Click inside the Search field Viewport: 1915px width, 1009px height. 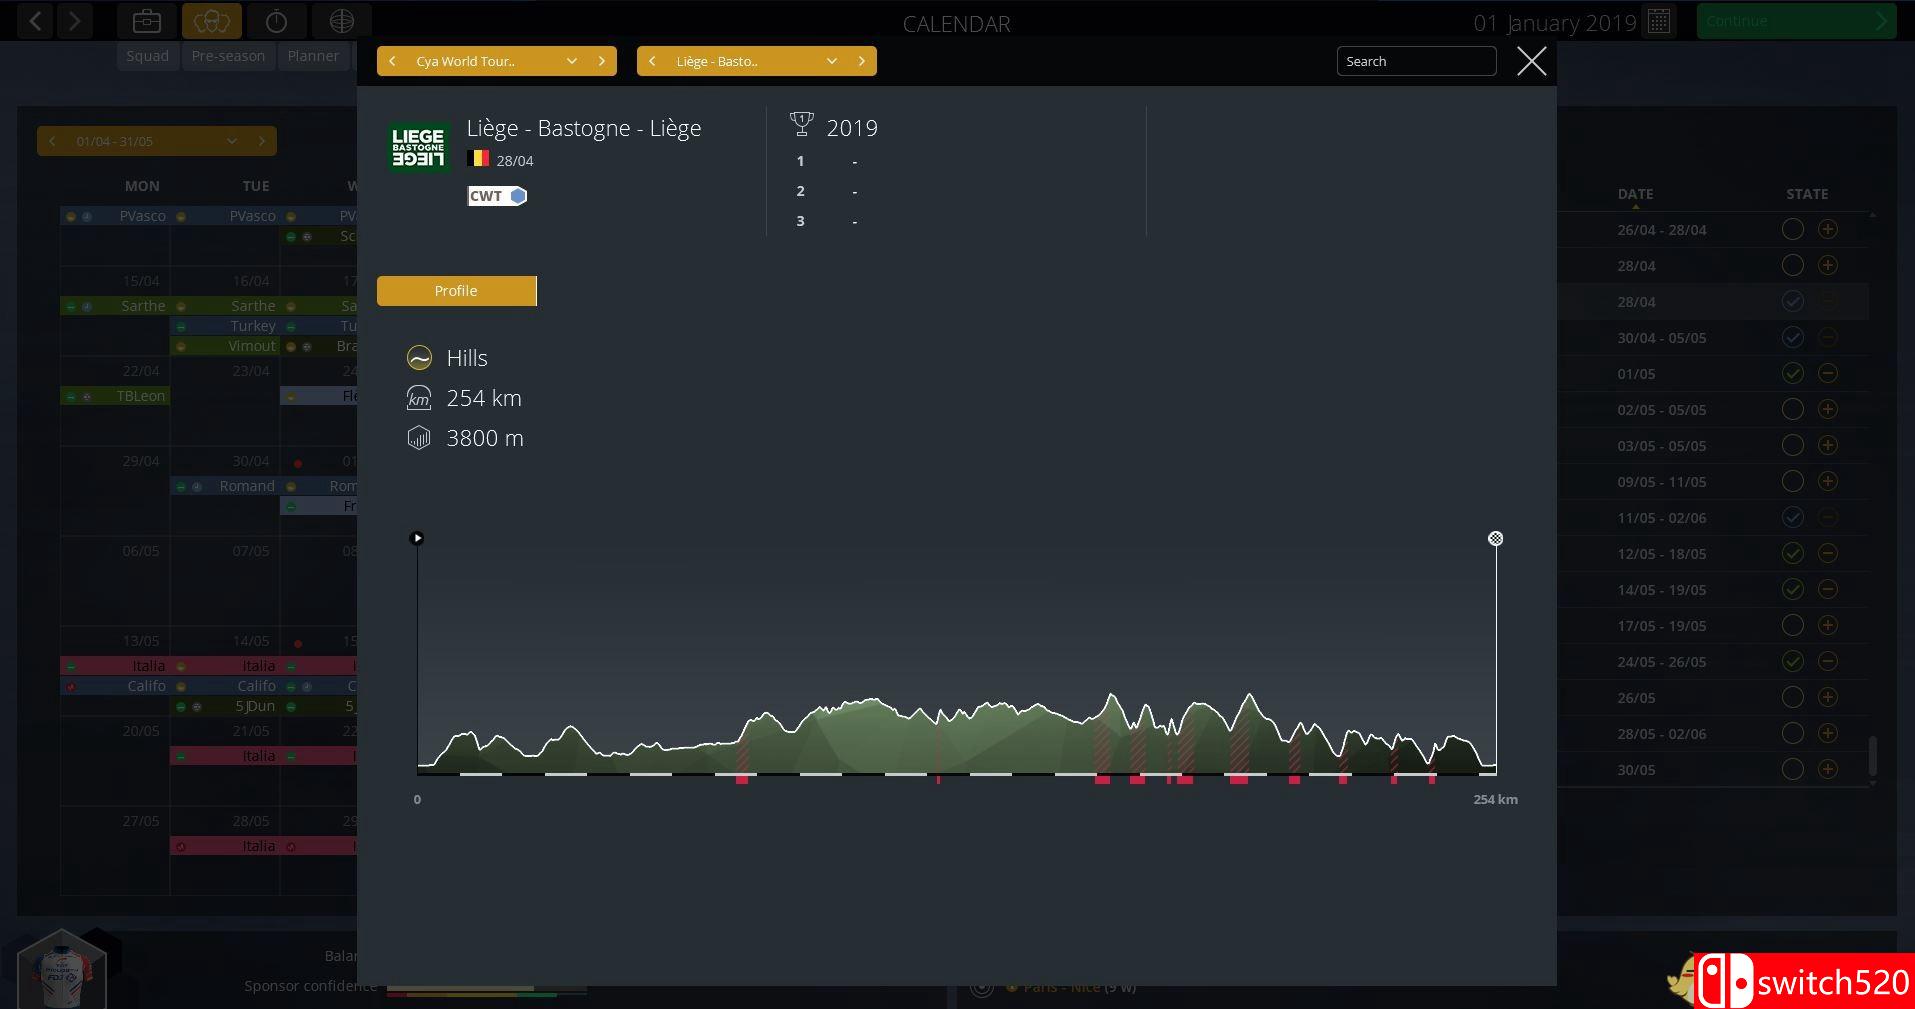click(1416, 61)
